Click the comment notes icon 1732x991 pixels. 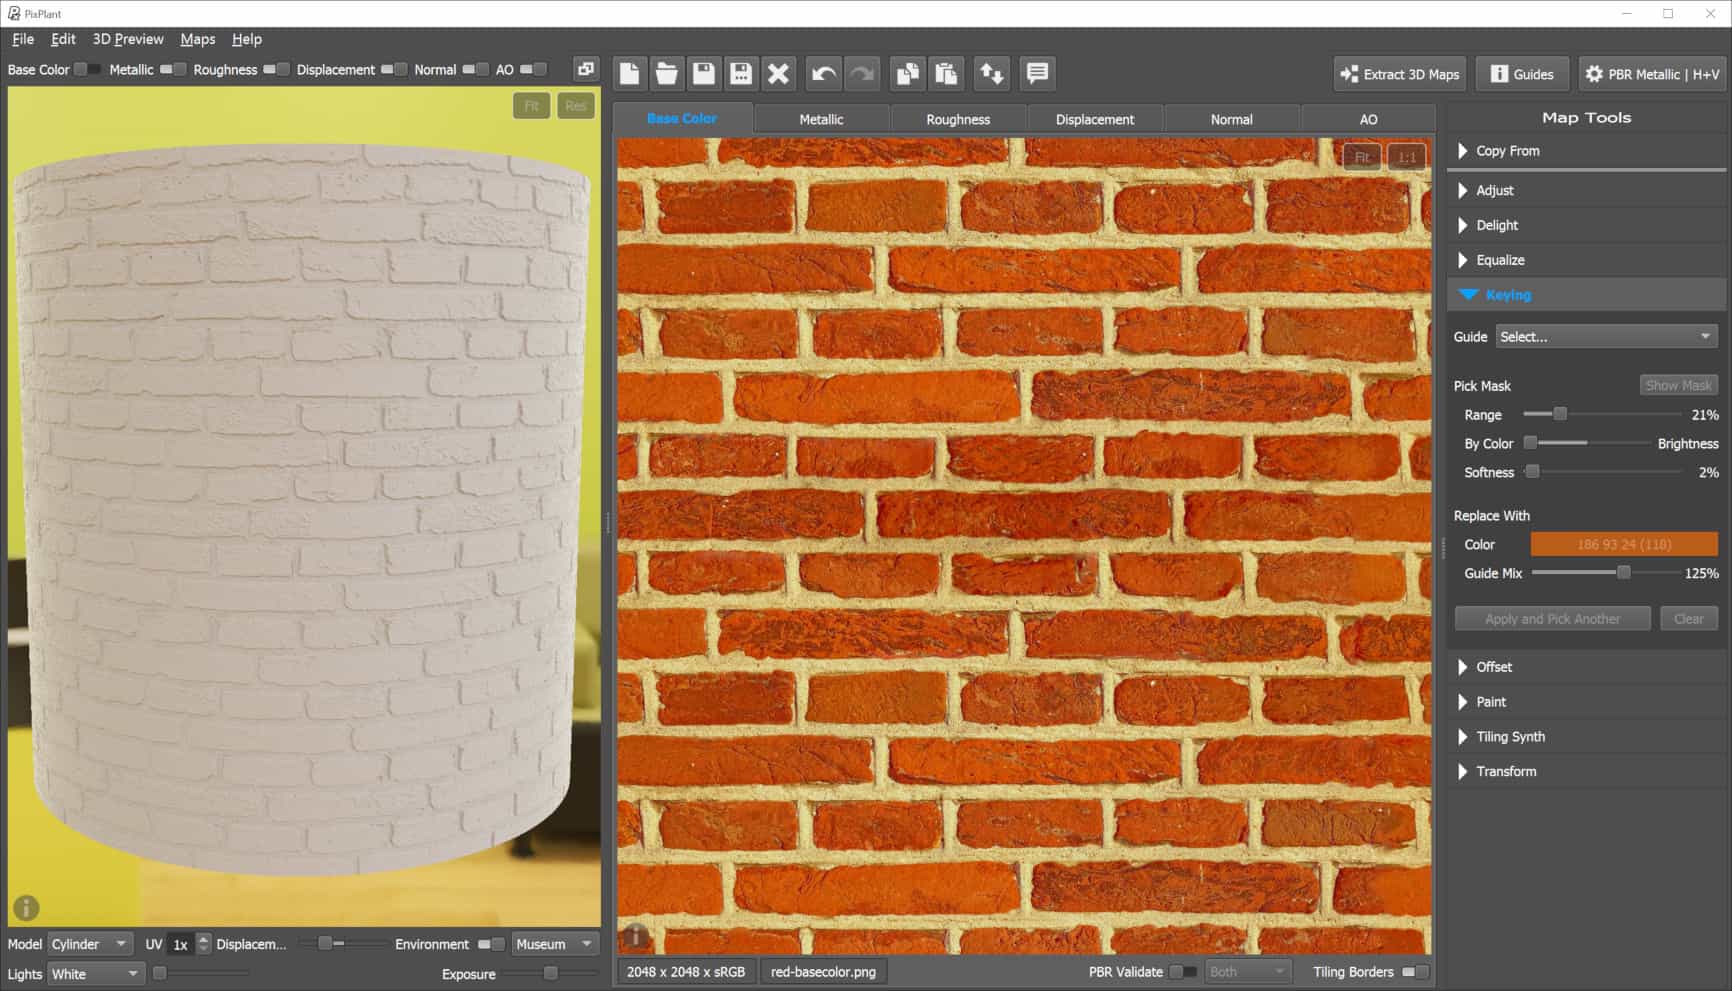click(x=1037, y=73)
